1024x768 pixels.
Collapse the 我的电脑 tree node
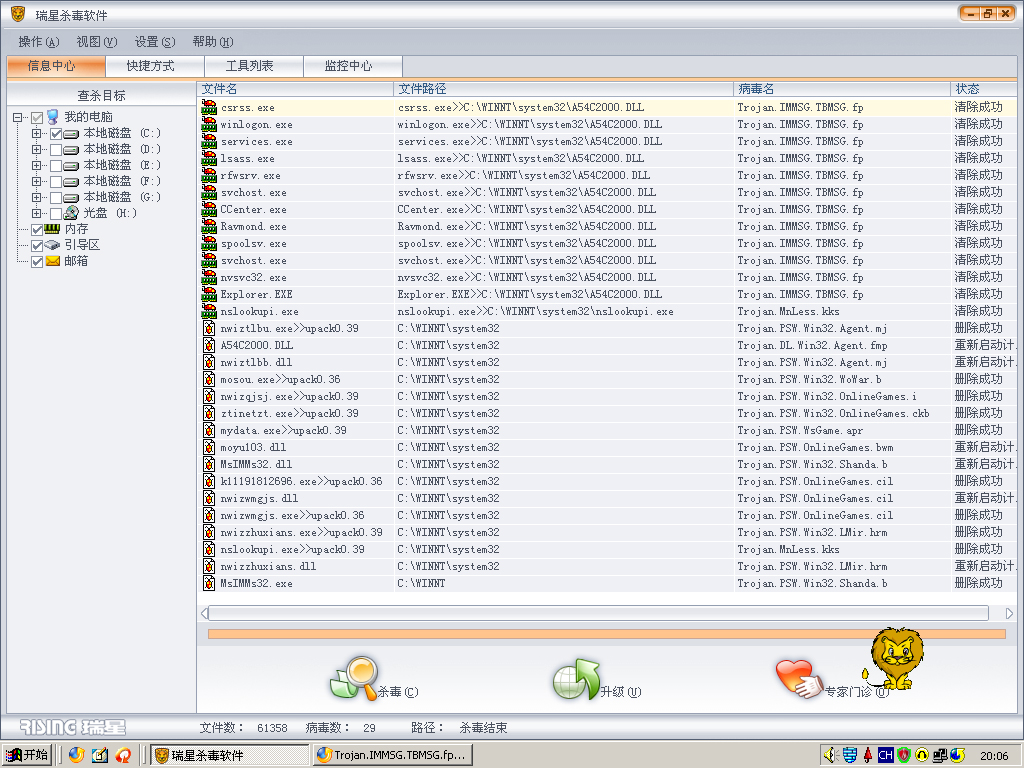pos(18,118)
